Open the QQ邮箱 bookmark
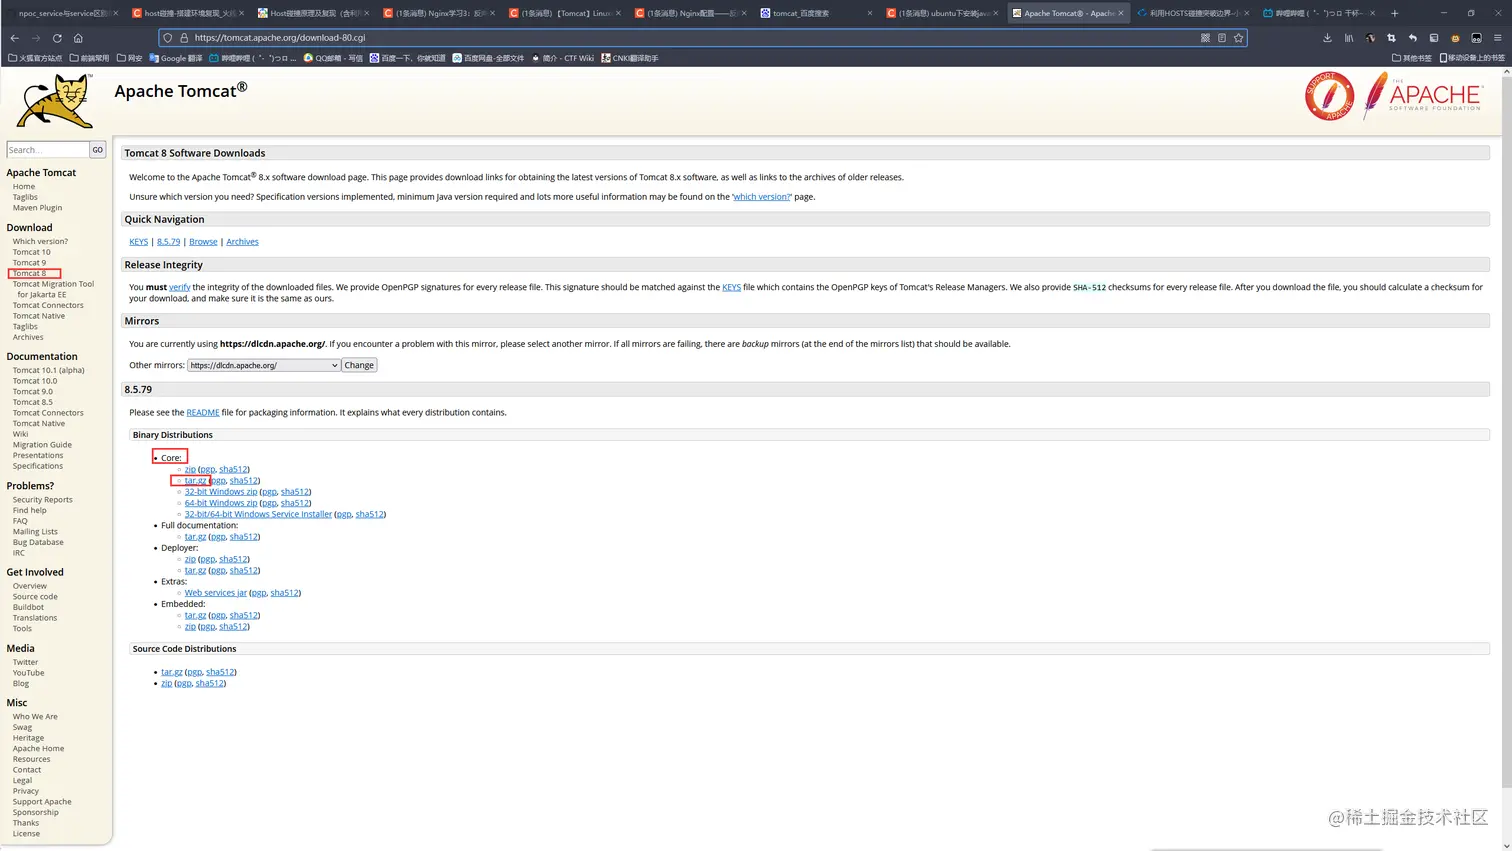The image size is (1512, 851). pyautogui.click(x=333, y=58)
